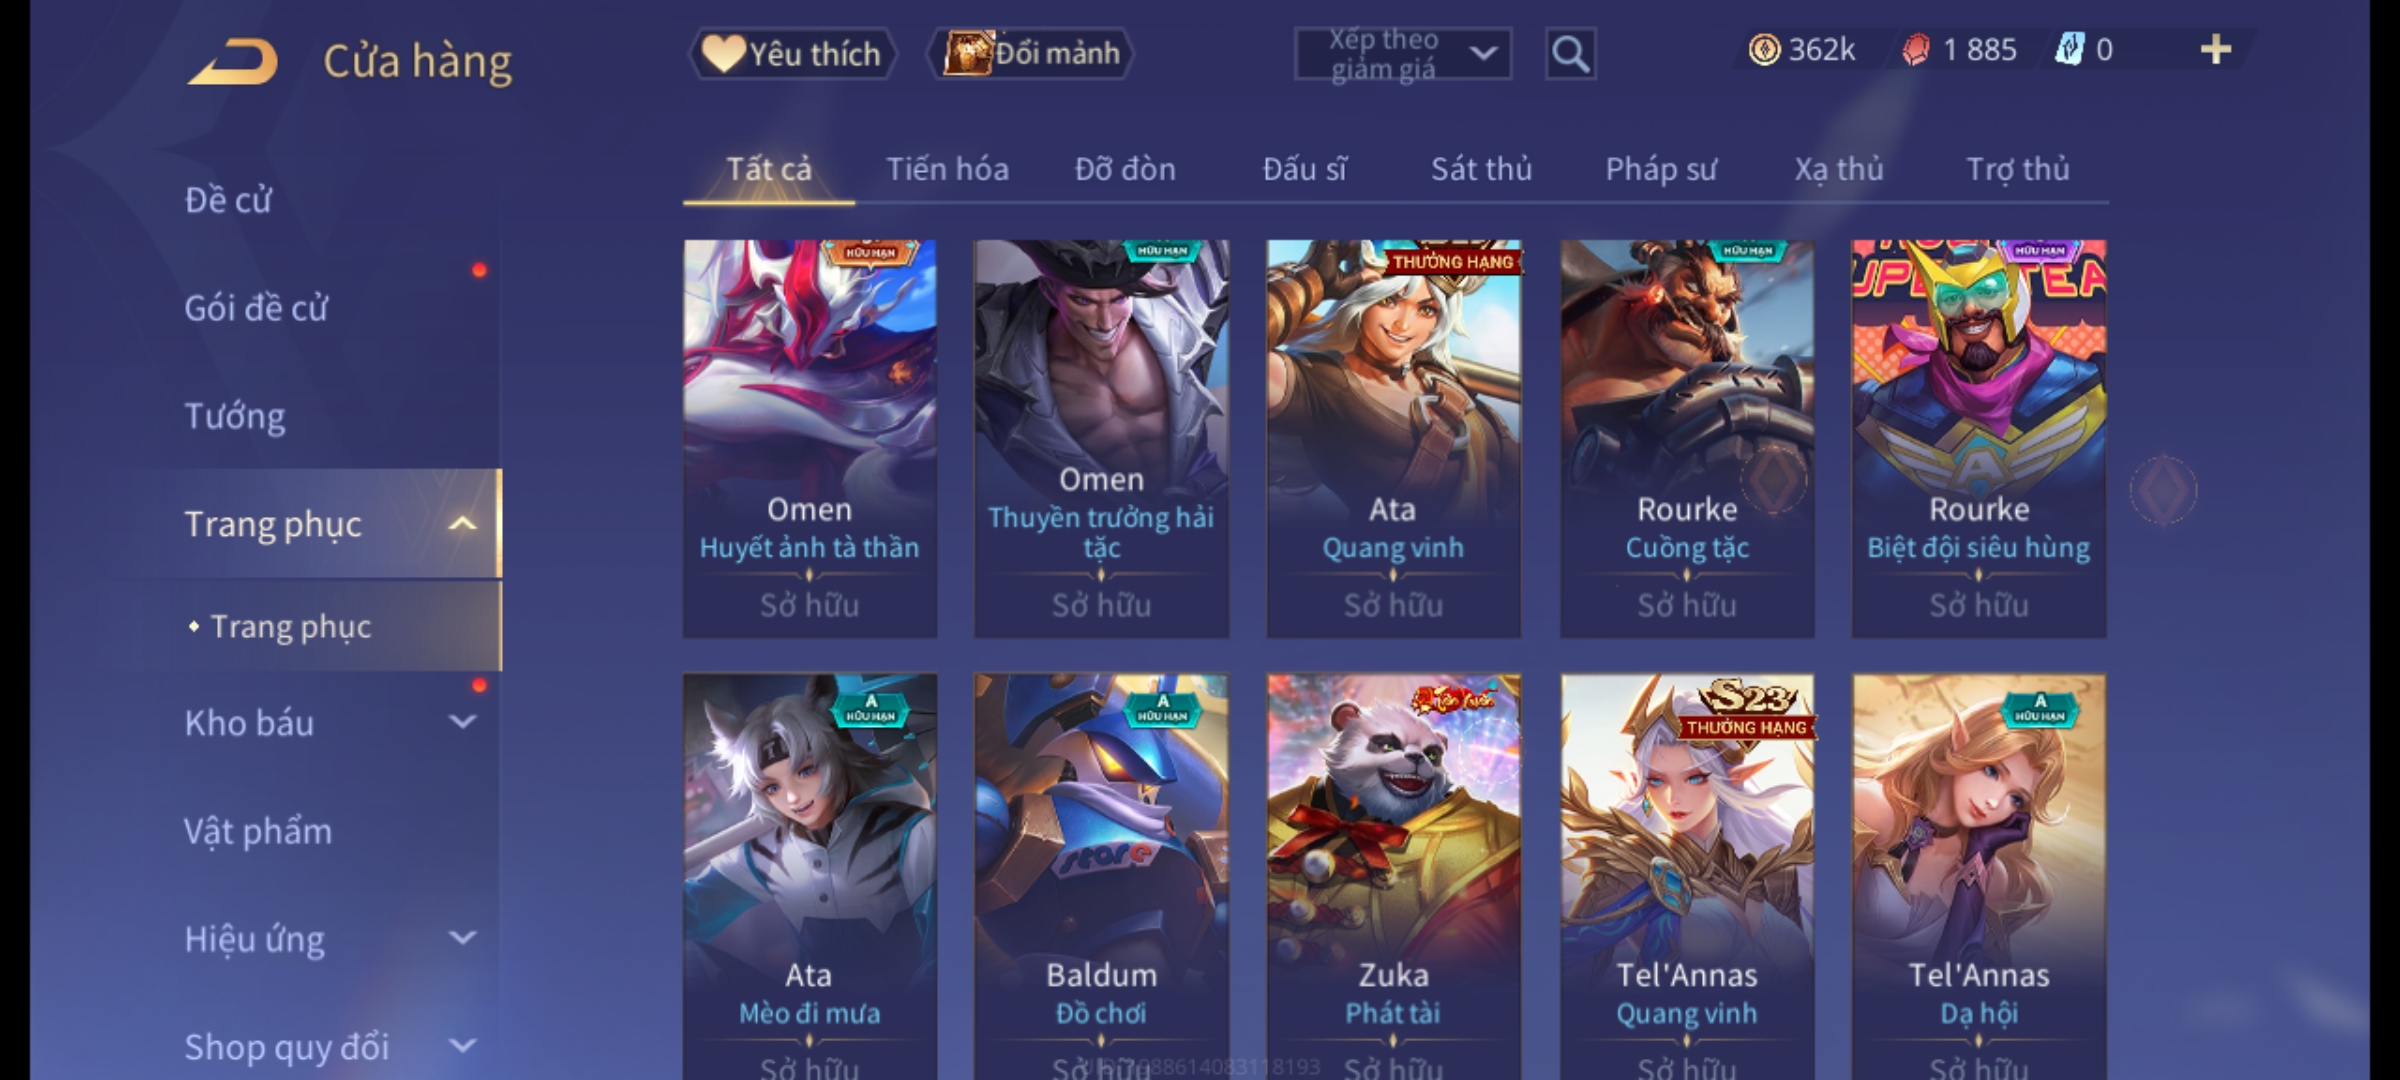Select Zuka Phát tài skin card
2400x1080 pixels.
1394,876
